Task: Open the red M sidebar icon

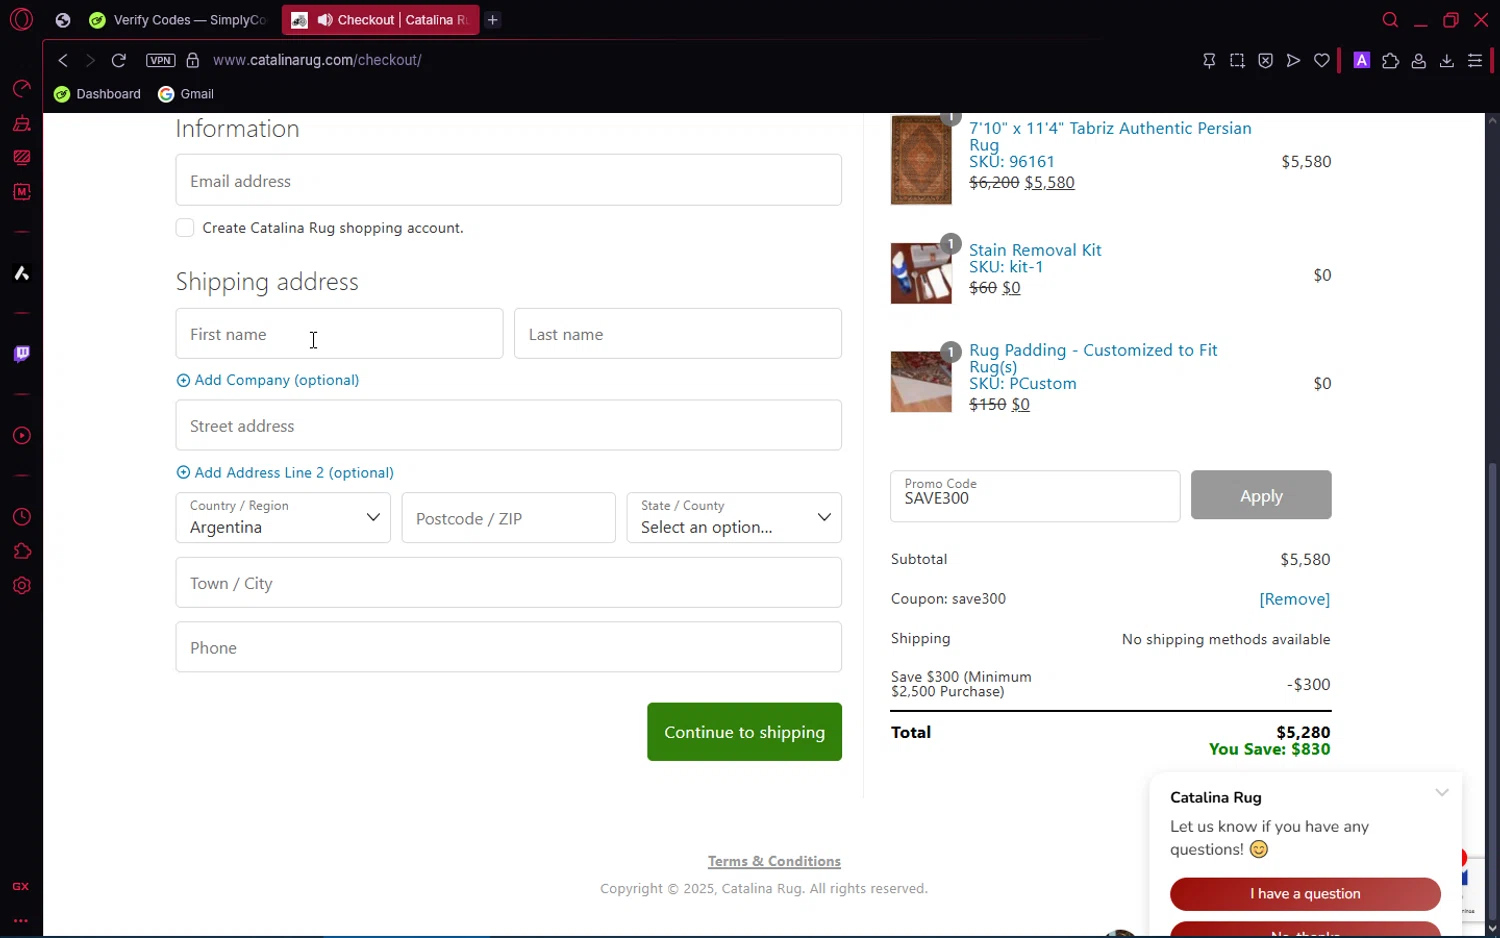Action: click(21, 191)
